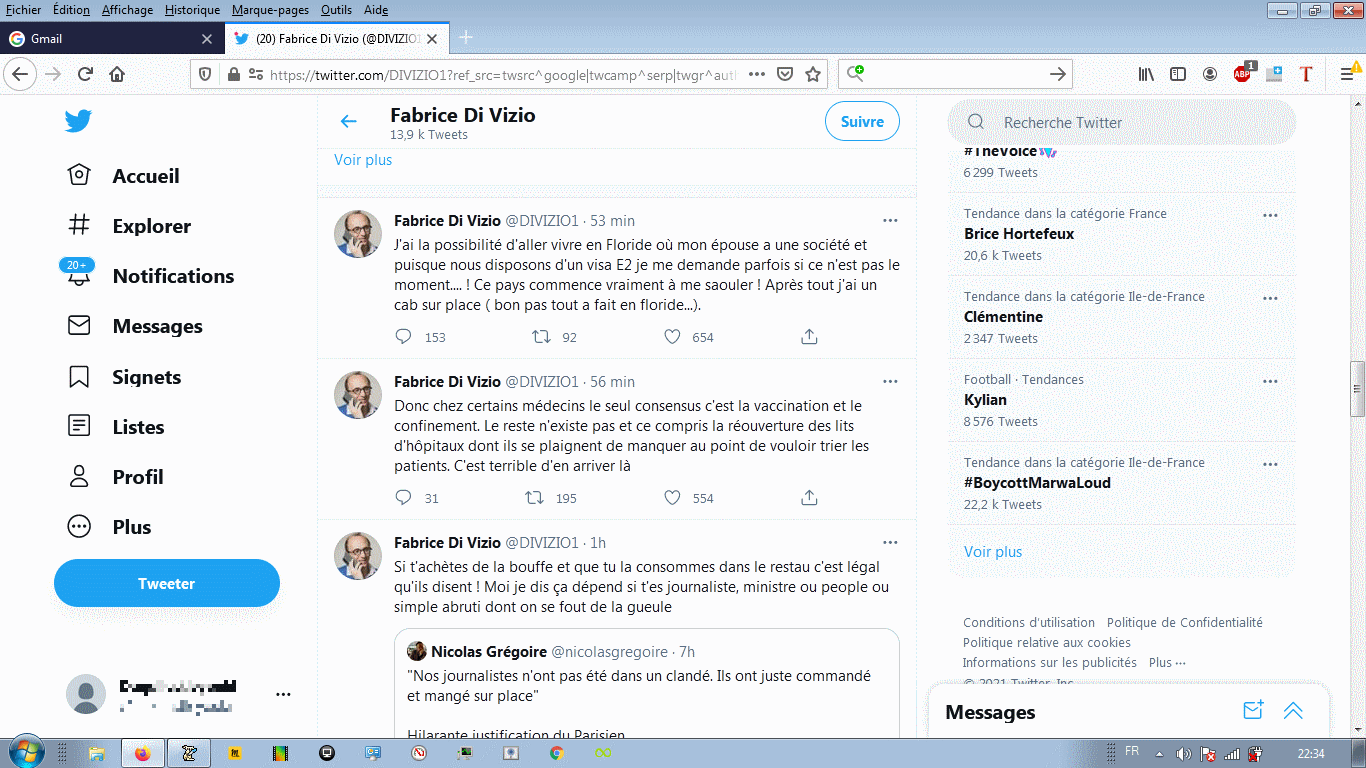Open the Adblock Plus extension
The width and height of the screenshot is (1366, 768).
pos(1243,73)
